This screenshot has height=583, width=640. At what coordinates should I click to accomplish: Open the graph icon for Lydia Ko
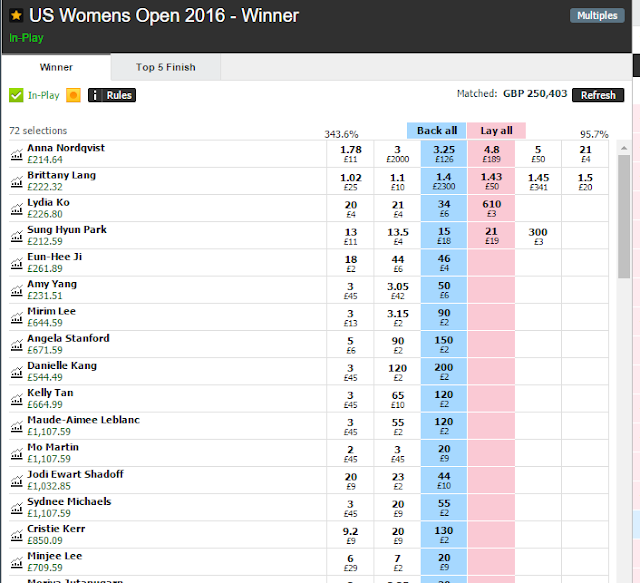click(17, 209)
